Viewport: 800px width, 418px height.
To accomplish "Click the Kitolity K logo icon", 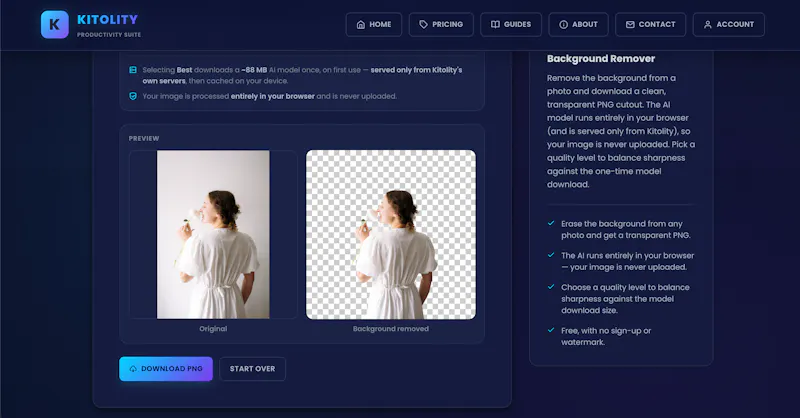I will [55, 24].
